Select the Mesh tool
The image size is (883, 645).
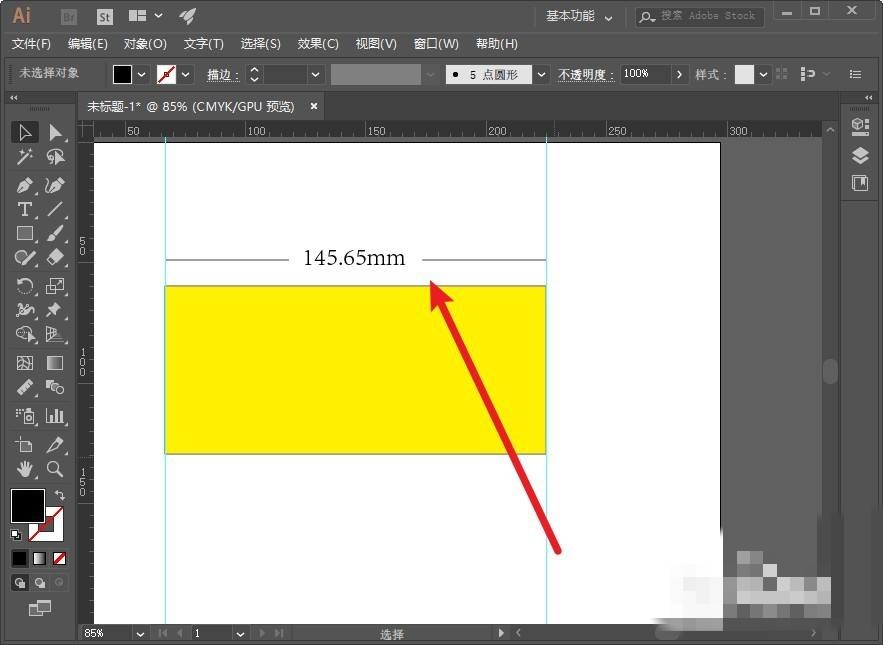click(25, 363)
